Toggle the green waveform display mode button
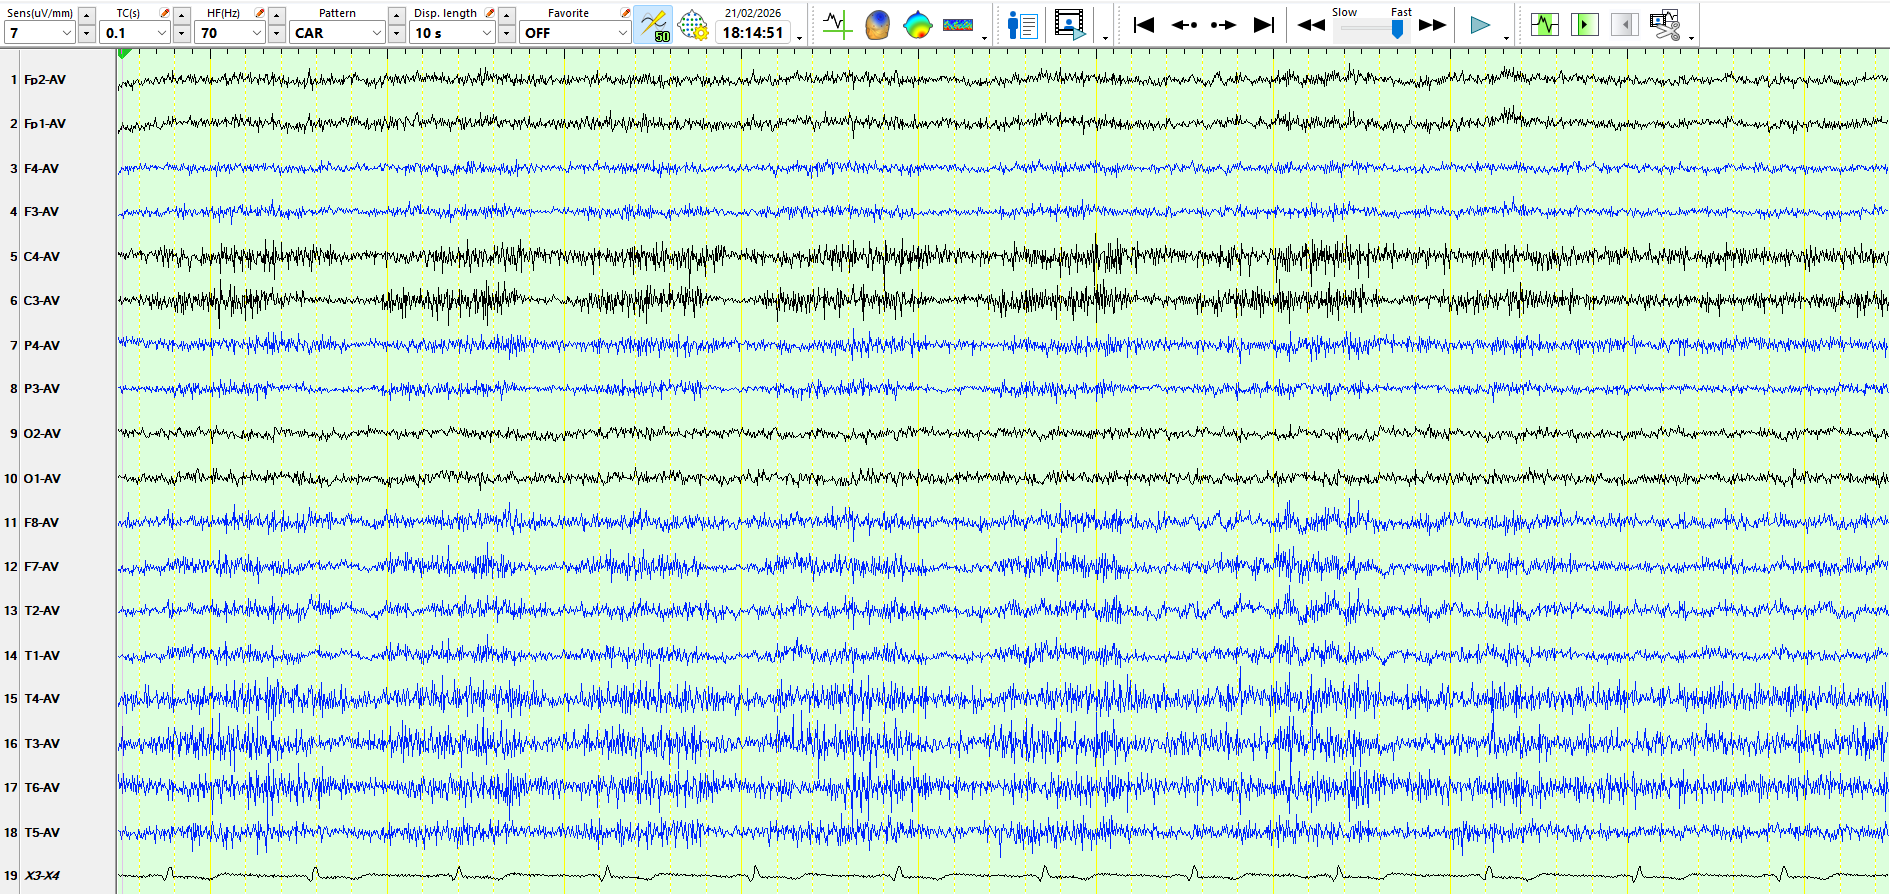The image size is (1890, 894). [1545, 25]
